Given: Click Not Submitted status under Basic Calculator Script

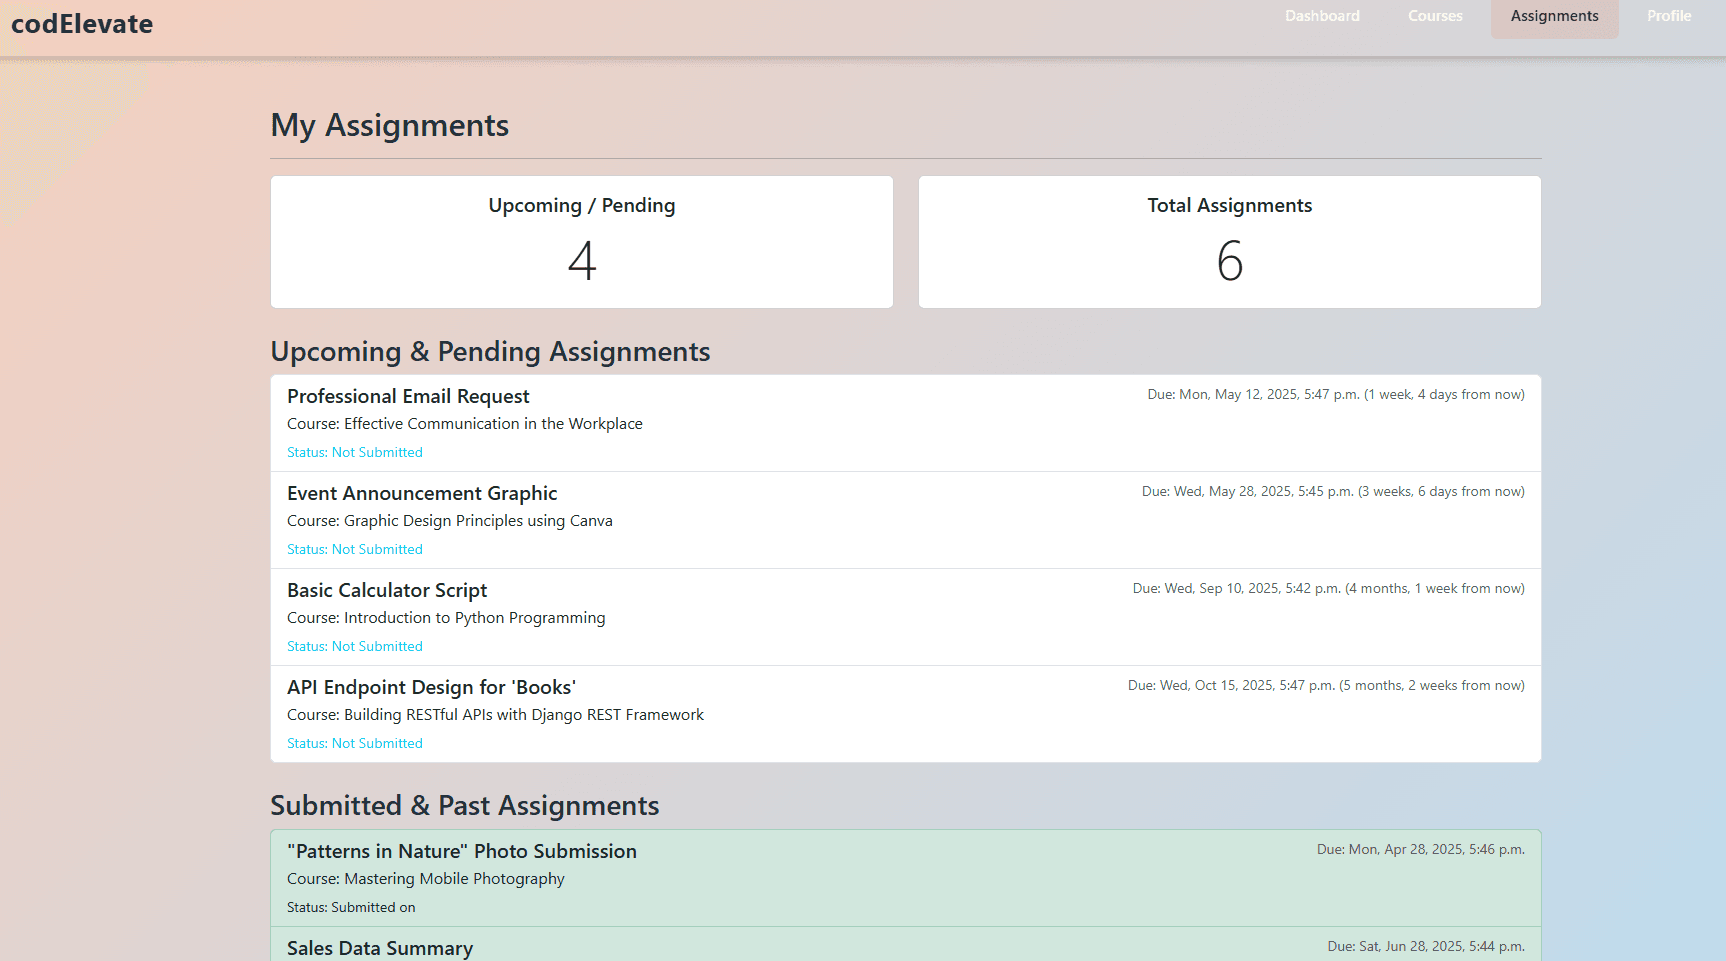Looking at the screenshot, I should [x=355, y=647].
